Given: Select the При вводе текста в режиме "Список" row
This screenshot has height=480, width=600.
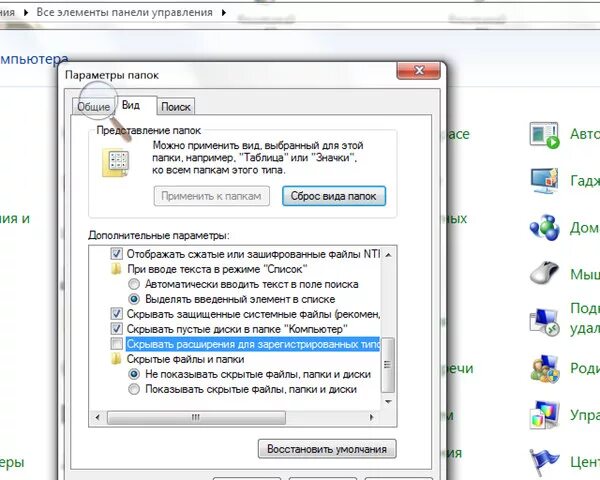Looking at the screenshot, I should (x=217, y=269).
